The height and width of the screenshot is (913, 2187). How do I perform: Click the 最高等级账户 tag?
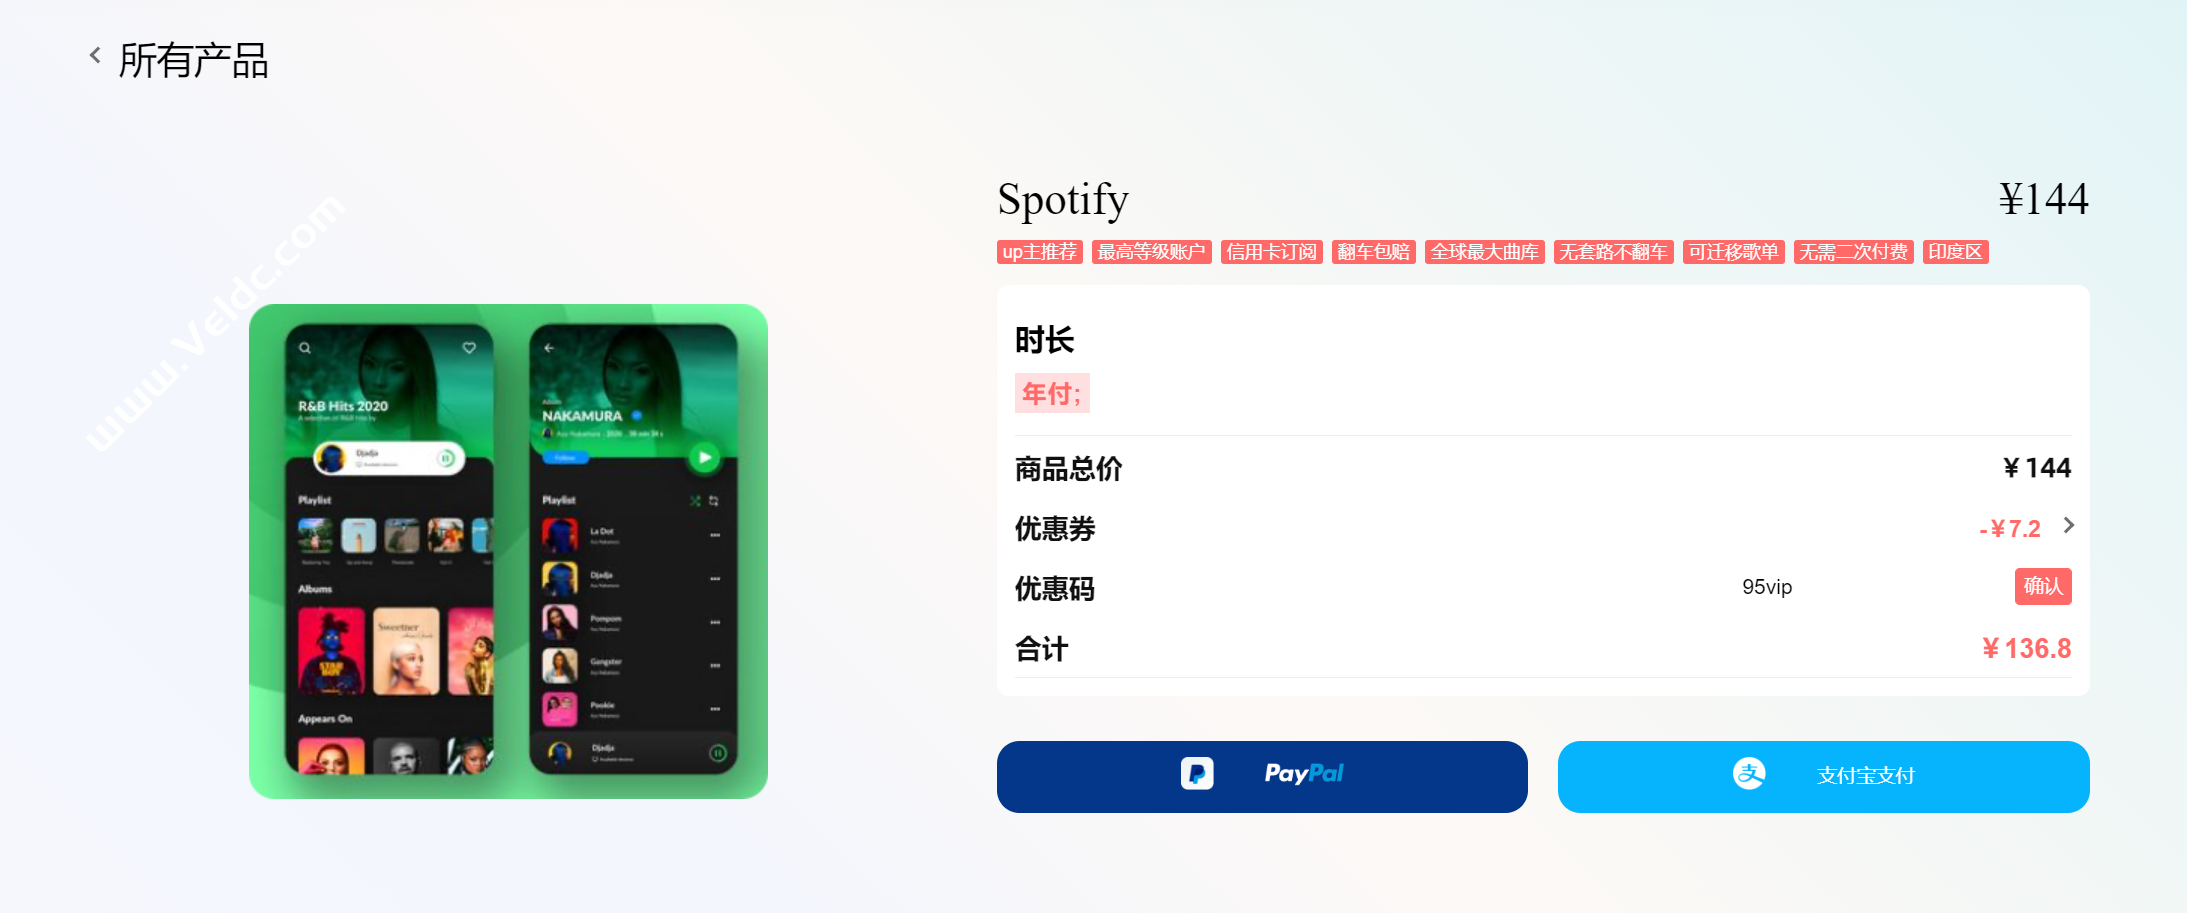(x=1152, y=252)
